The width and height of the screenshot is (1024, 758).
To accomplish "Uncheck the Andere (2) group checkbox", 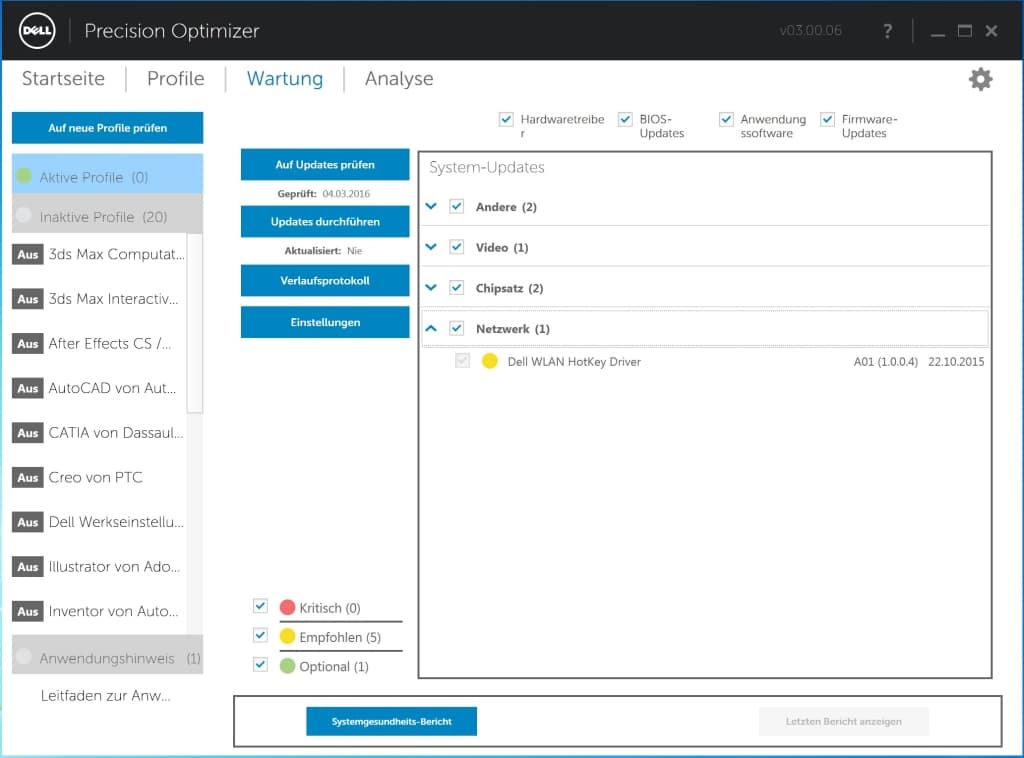I will (x=456, y=206).
